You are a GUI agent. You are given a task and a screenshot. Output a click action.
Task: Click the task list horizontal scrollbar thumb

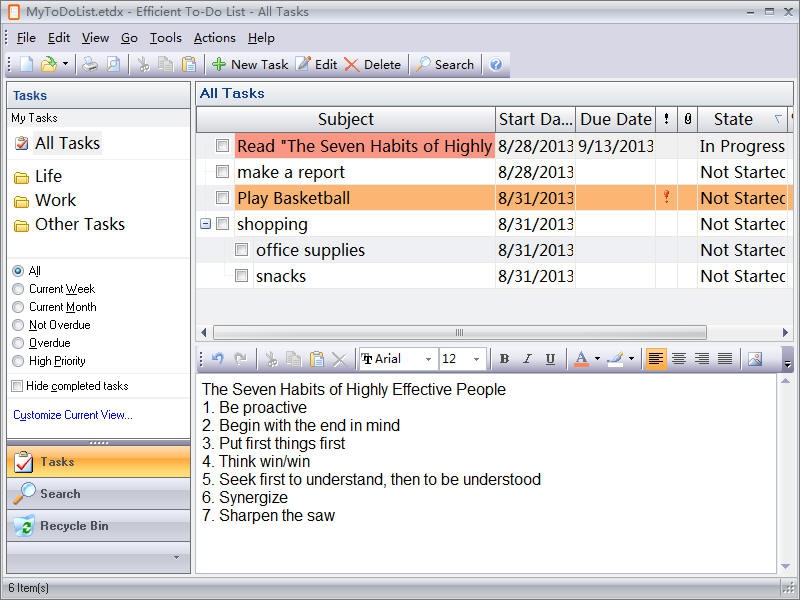click(x=460, y=333)
